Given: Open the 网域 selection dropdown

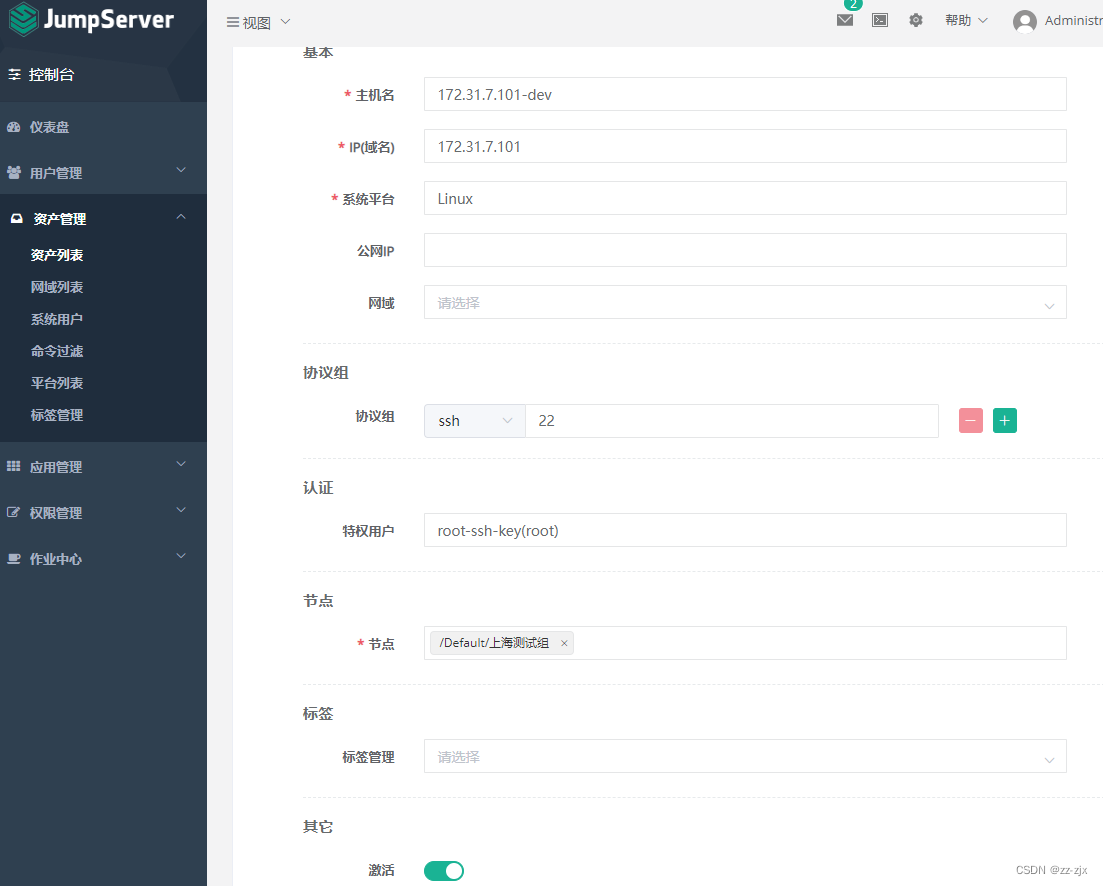Looking at the screenshot, I should tap(1049, 302).
